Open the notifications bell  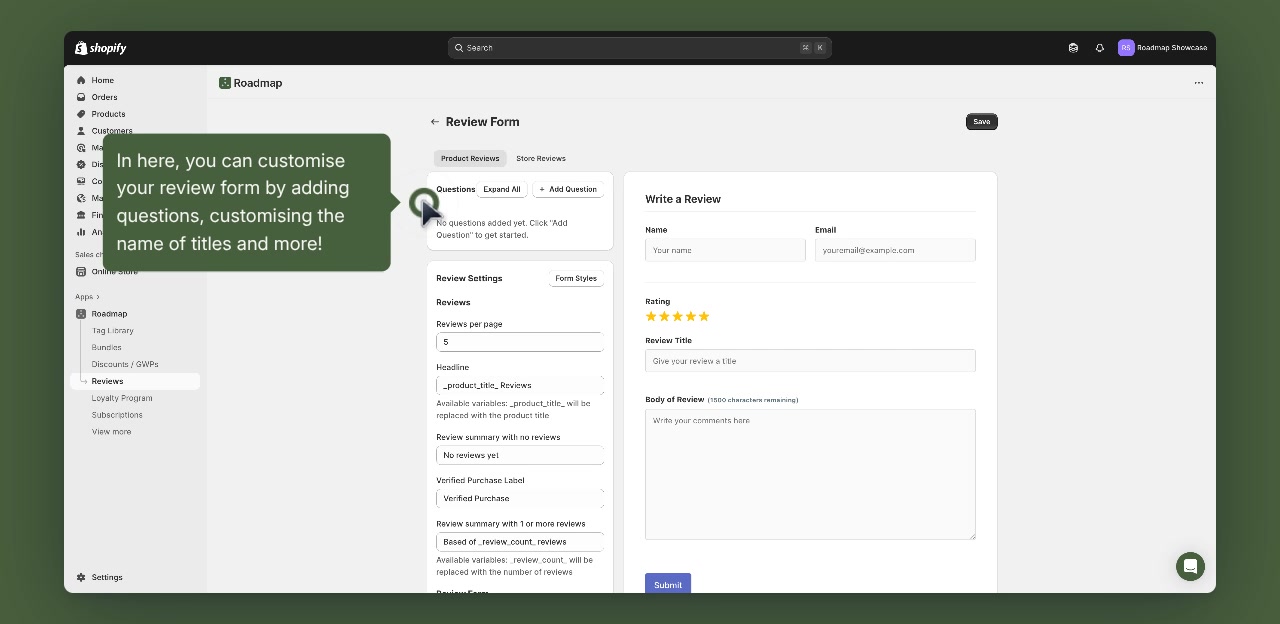pyautogui.click(x=1099, y=47)
